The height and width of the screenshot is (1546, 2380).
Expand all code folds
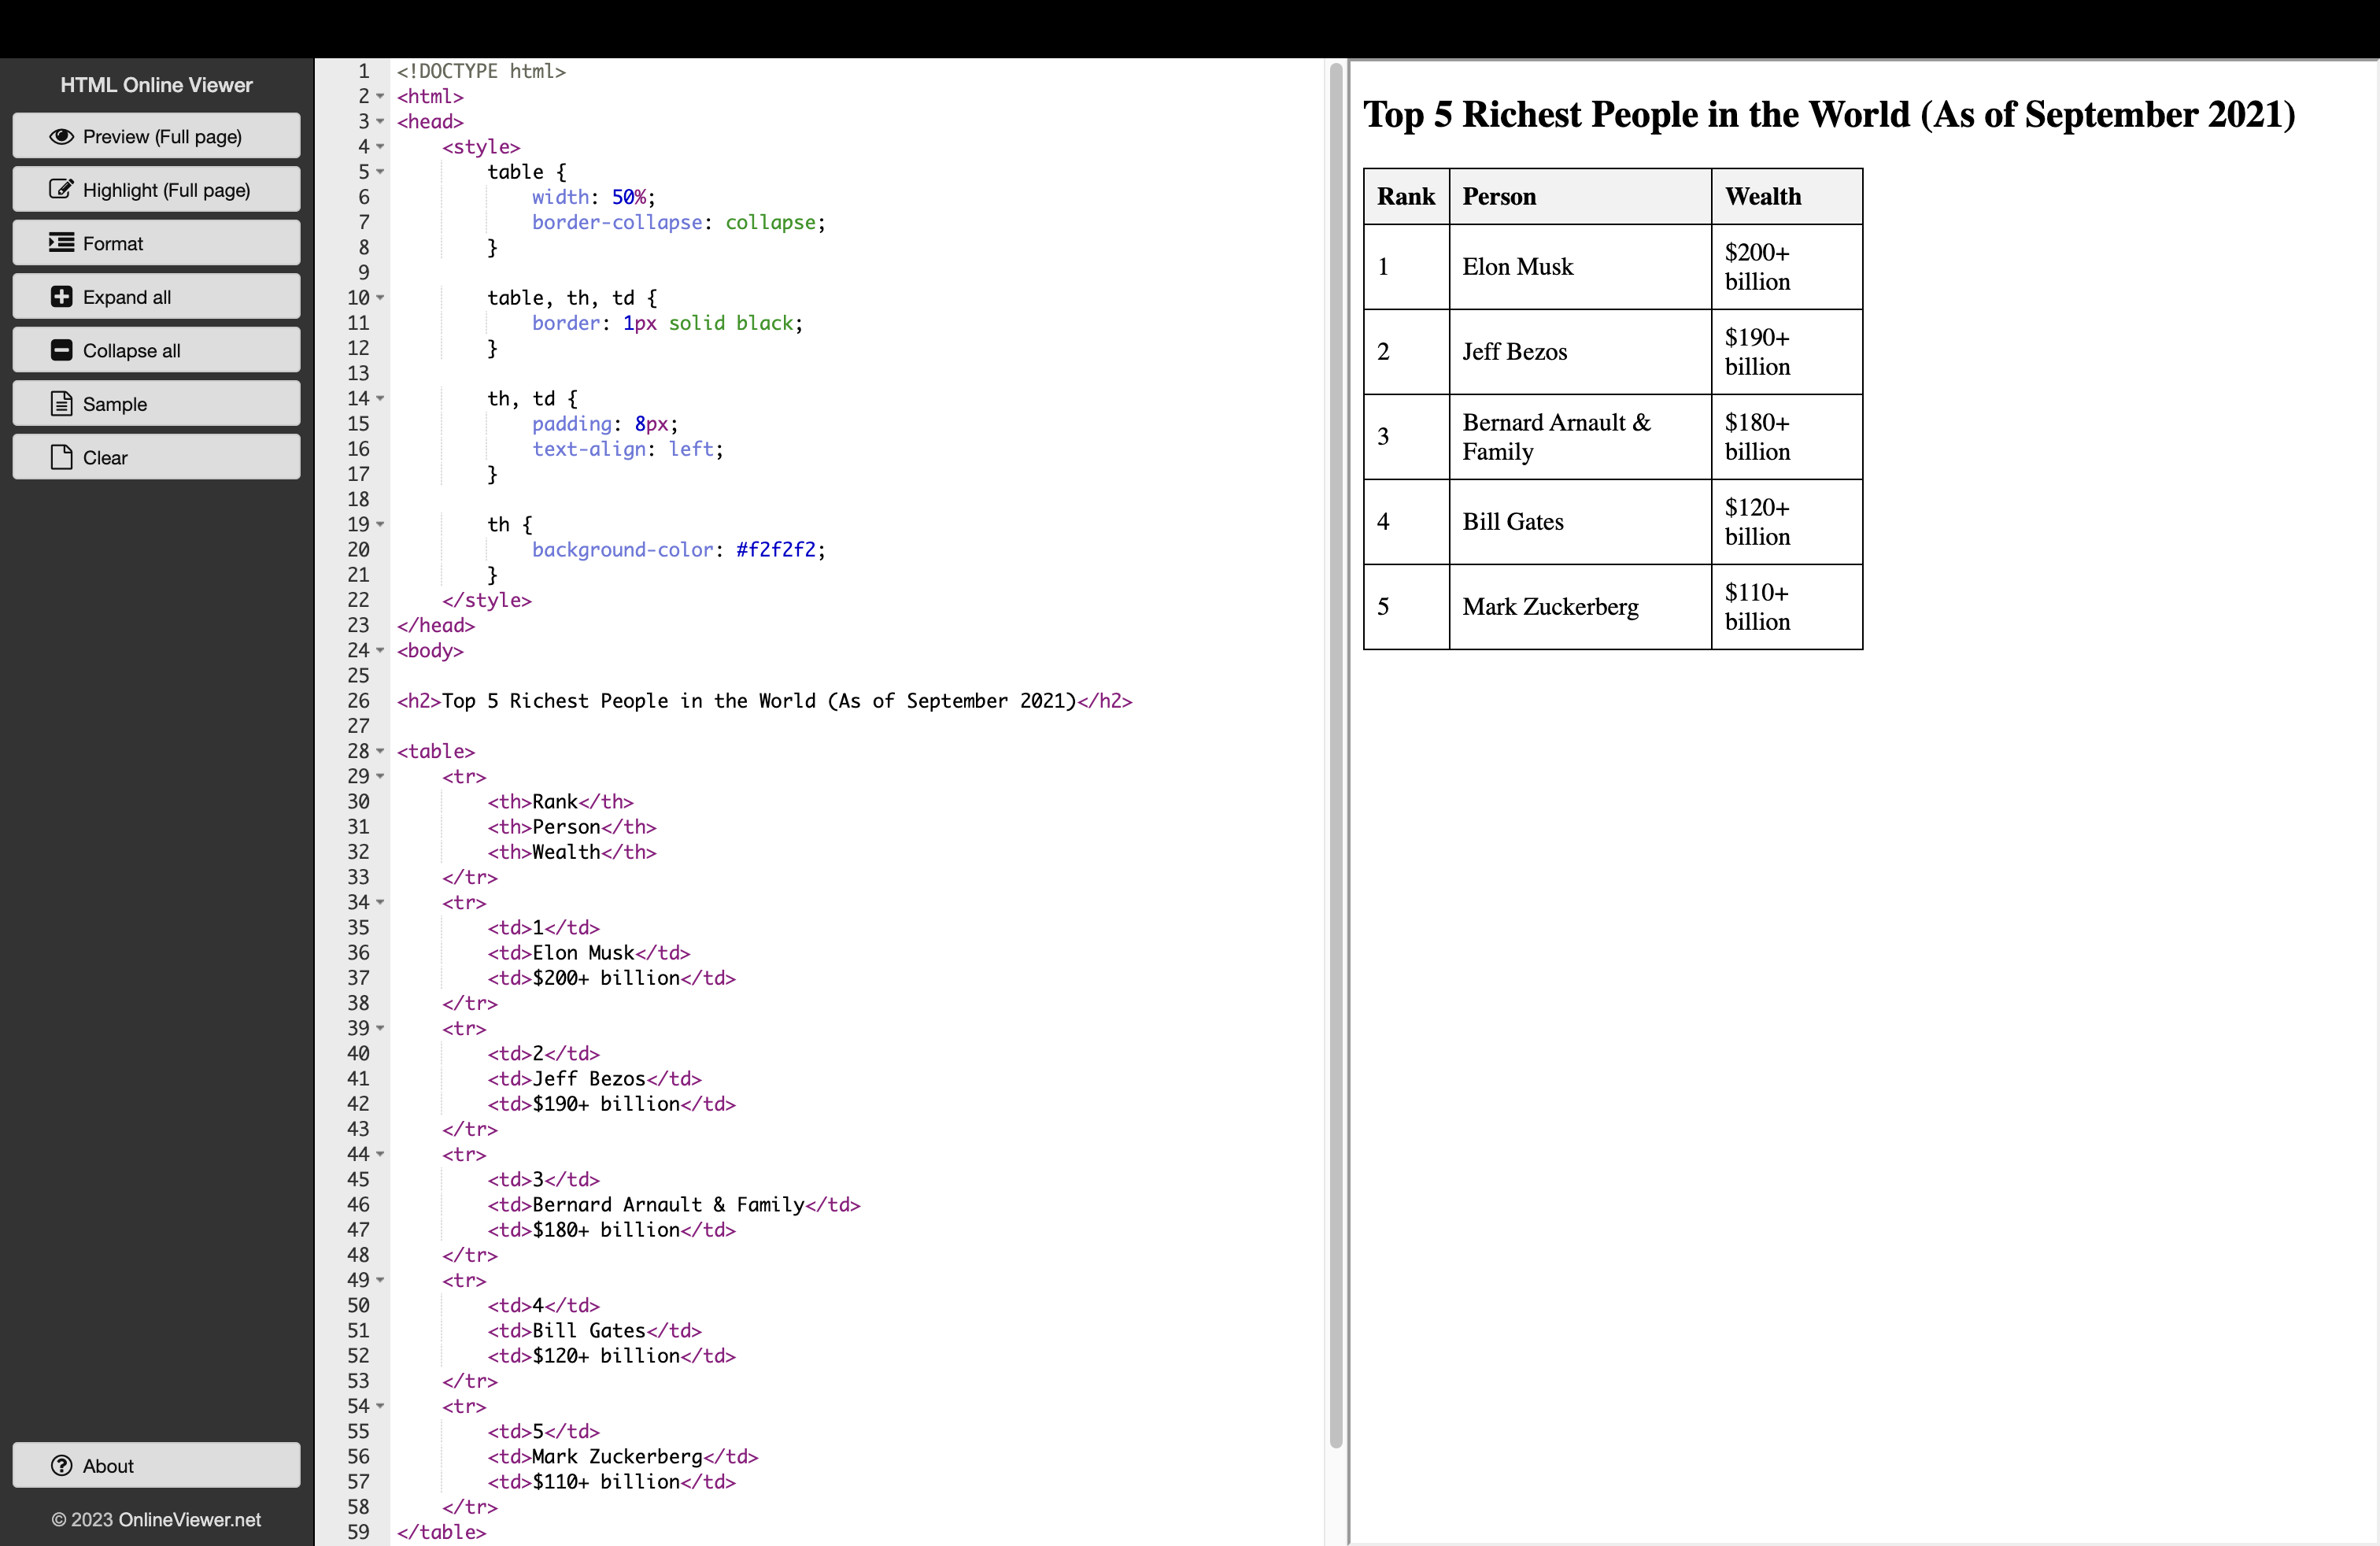click(156, 296)
